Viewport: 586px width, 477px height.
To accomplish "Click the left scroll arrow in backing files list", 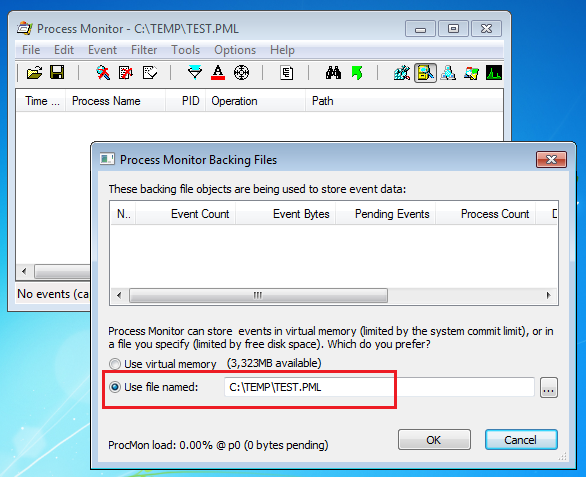I will 119,295.
